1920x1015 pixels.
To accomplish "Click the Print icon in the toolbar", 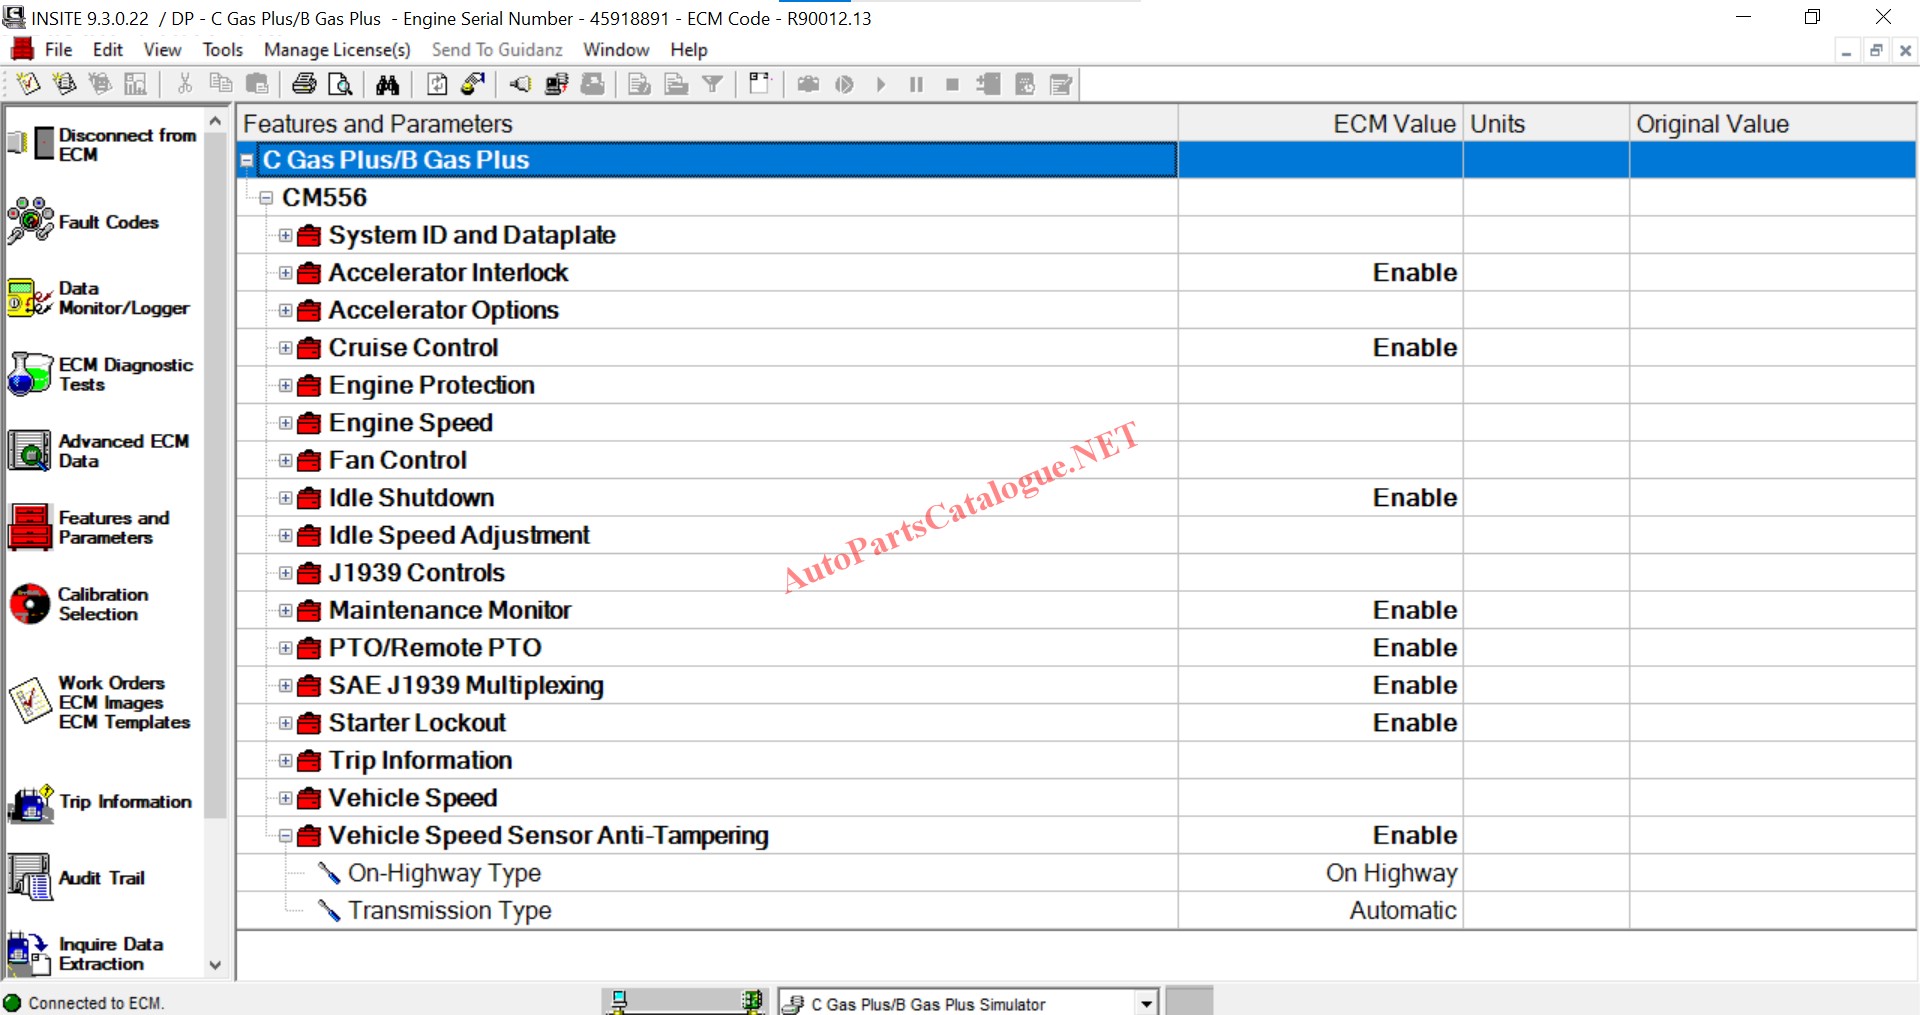I will coord(304,85).
